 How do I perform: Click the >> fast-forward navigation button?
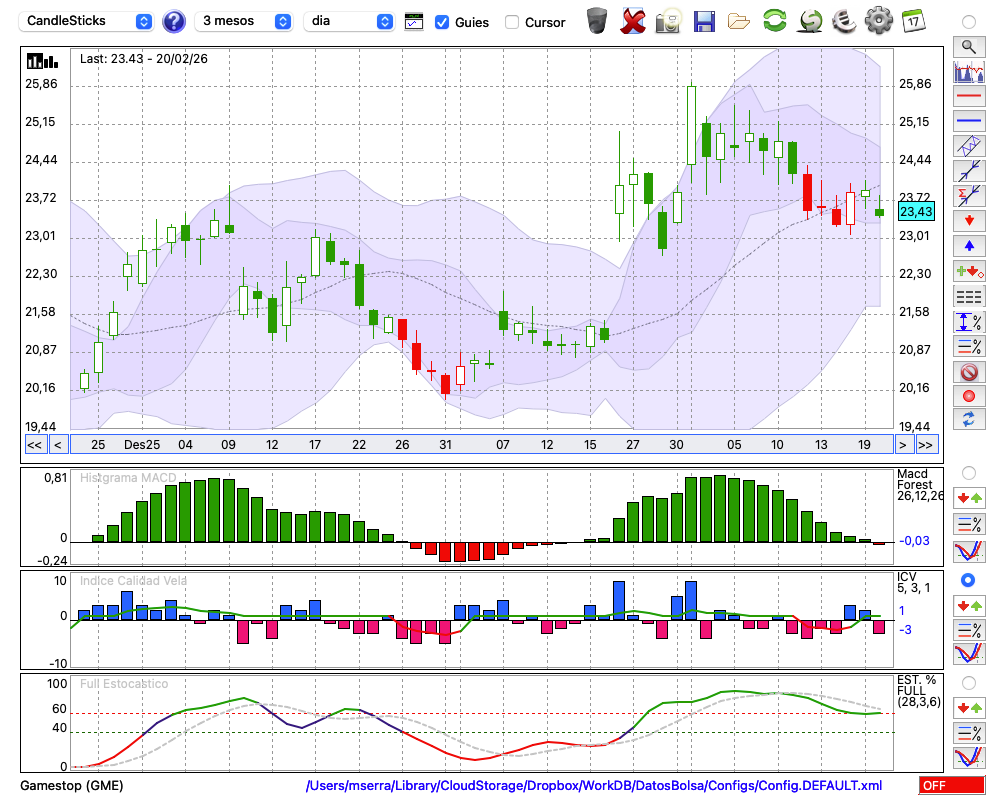(926, 445)
